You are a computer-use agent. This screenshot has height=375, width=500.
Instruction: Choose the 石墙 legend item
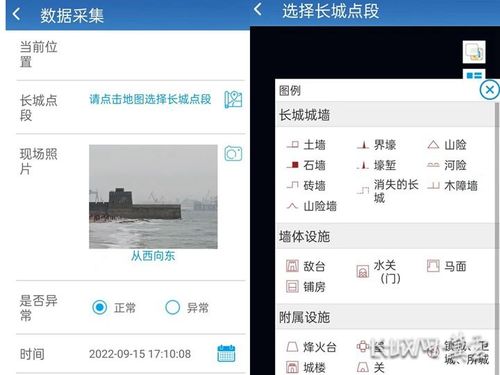[x=306, y=165]
